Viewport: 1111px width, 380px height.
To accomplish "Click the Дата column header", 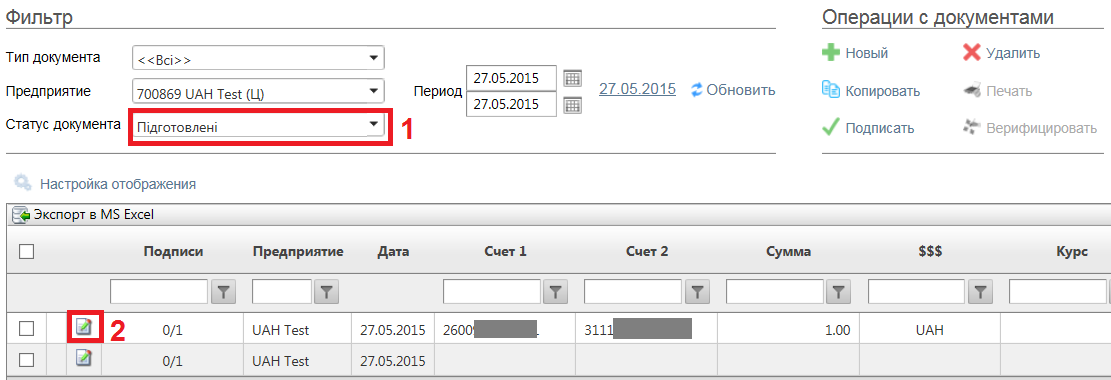I will (393, 252).
